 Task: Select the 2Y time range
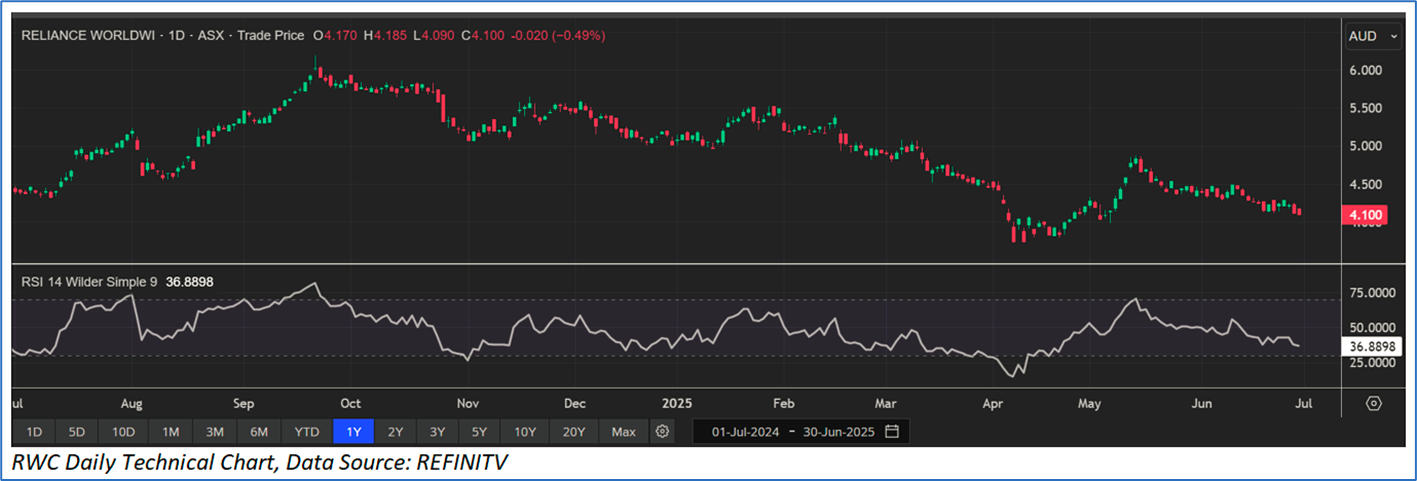pyautogui.click(x=395, y=432)
